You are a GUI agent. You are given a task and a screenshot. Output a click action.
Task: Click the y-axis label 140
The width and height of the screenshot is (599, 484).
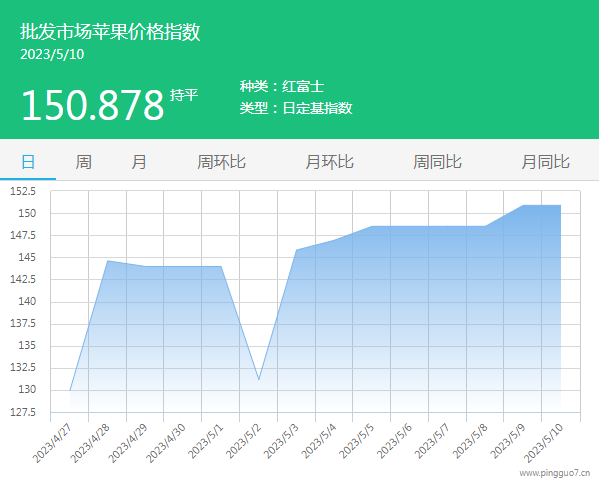(x=27, y=301)
